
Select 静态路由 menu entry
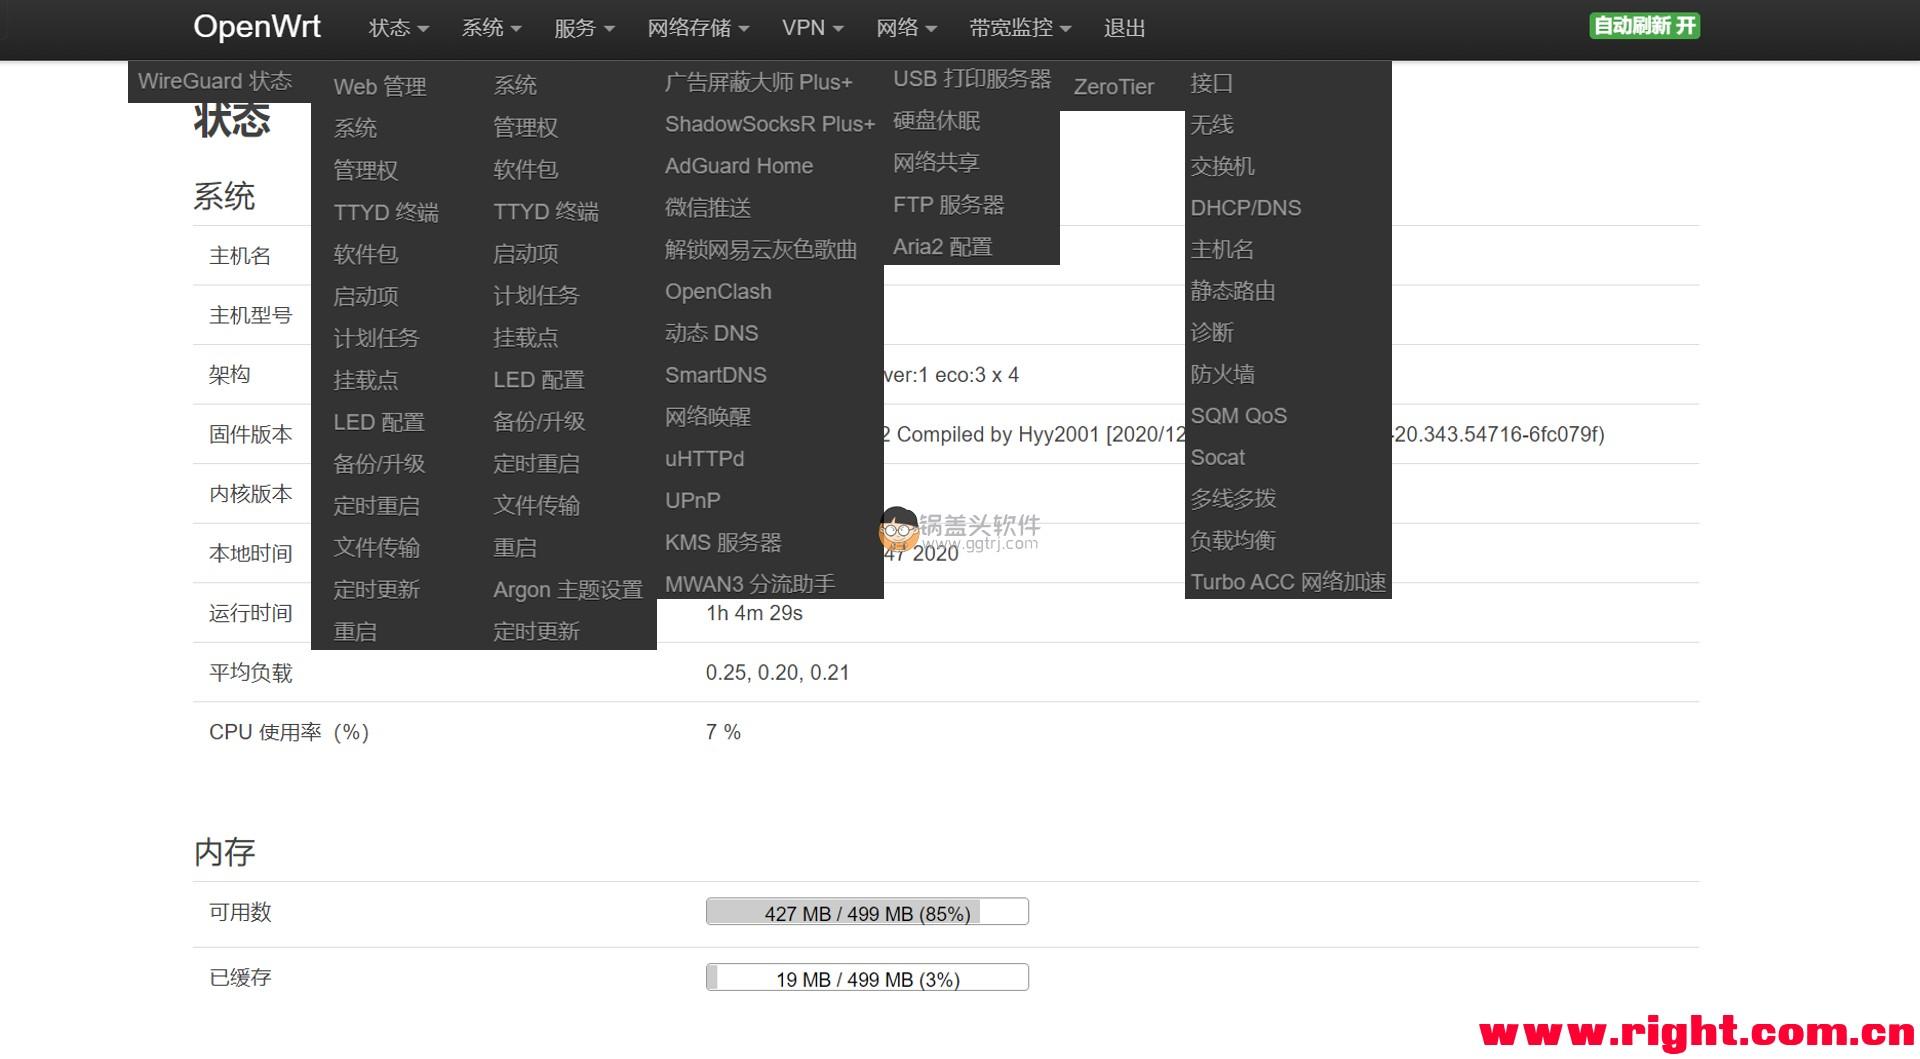1233,291
